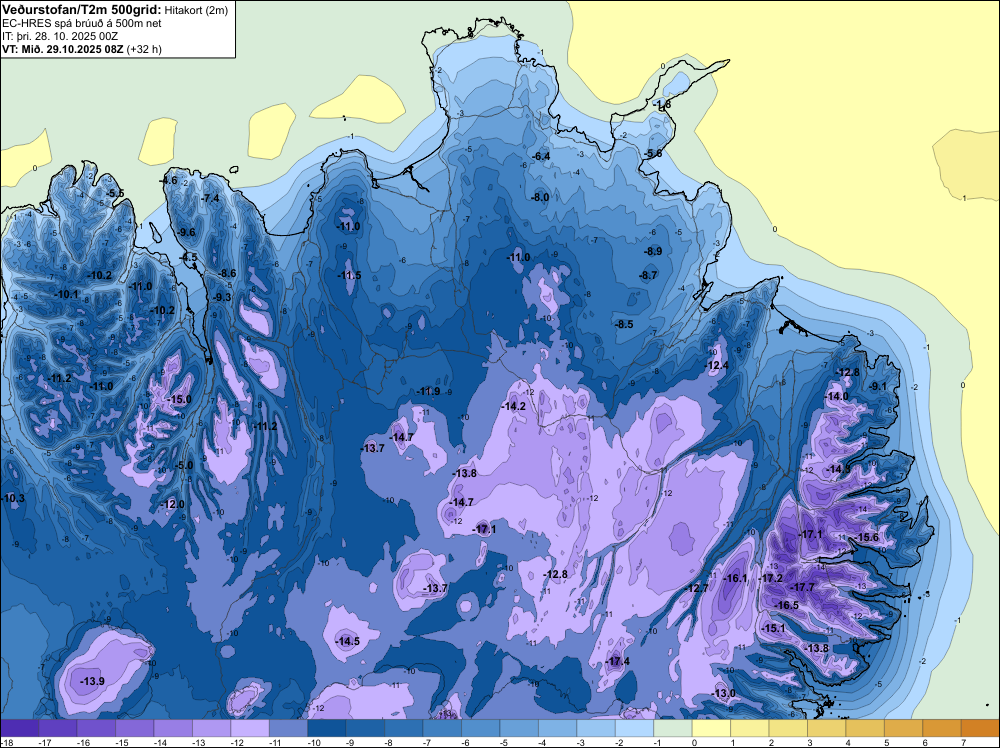This screenshot has height=748, width=1000.
Task: Click the -12.0 temperature label
Action: 172,504
